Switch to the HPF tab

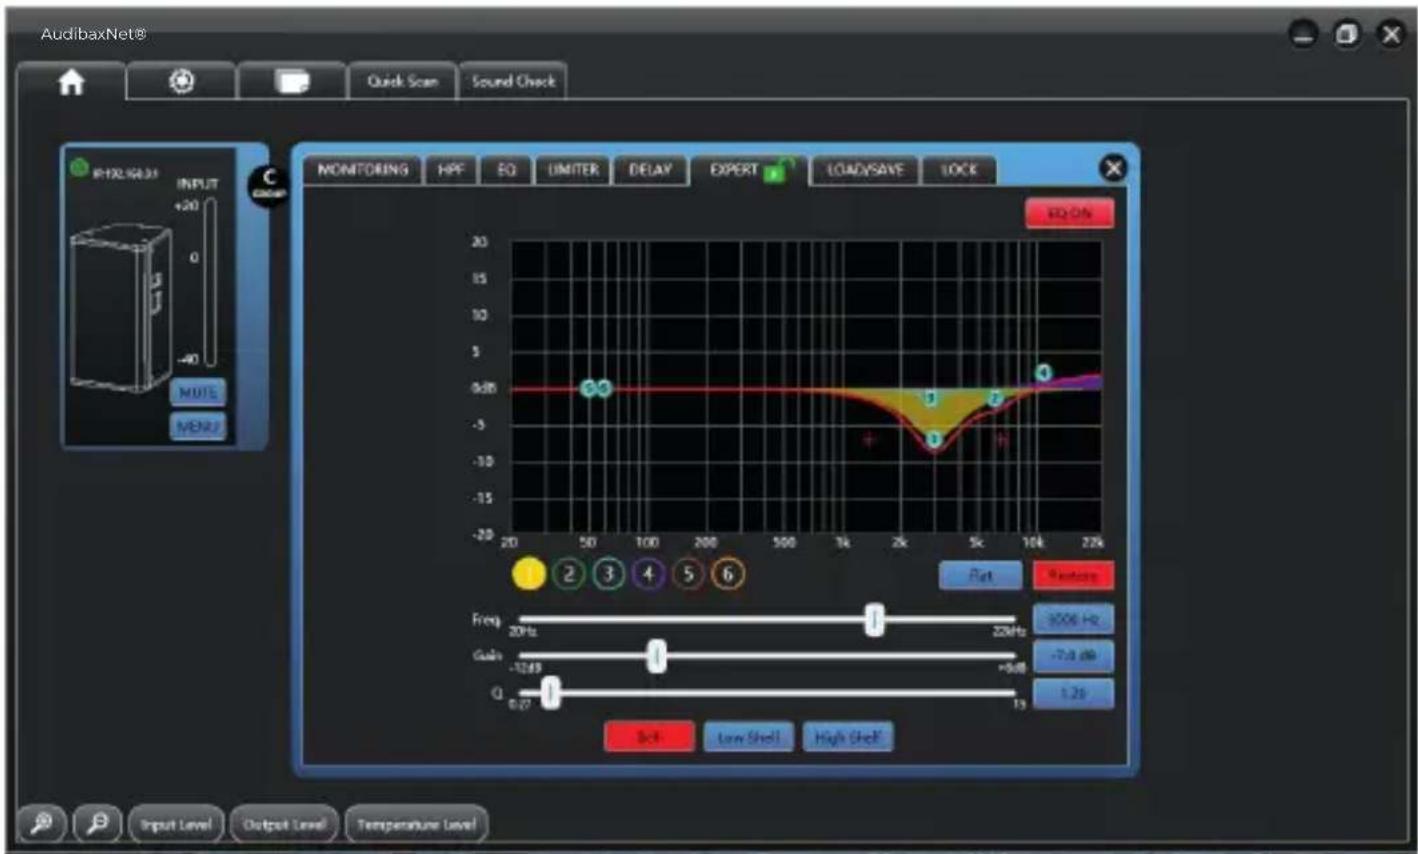pos(451,170)
